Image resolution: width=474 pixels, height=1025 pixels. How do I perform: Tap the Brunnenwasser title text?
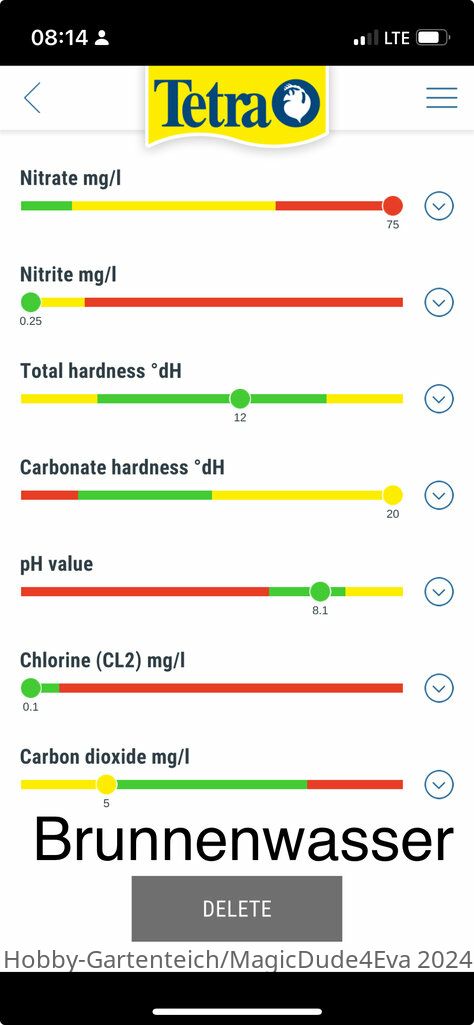[243, 840]
